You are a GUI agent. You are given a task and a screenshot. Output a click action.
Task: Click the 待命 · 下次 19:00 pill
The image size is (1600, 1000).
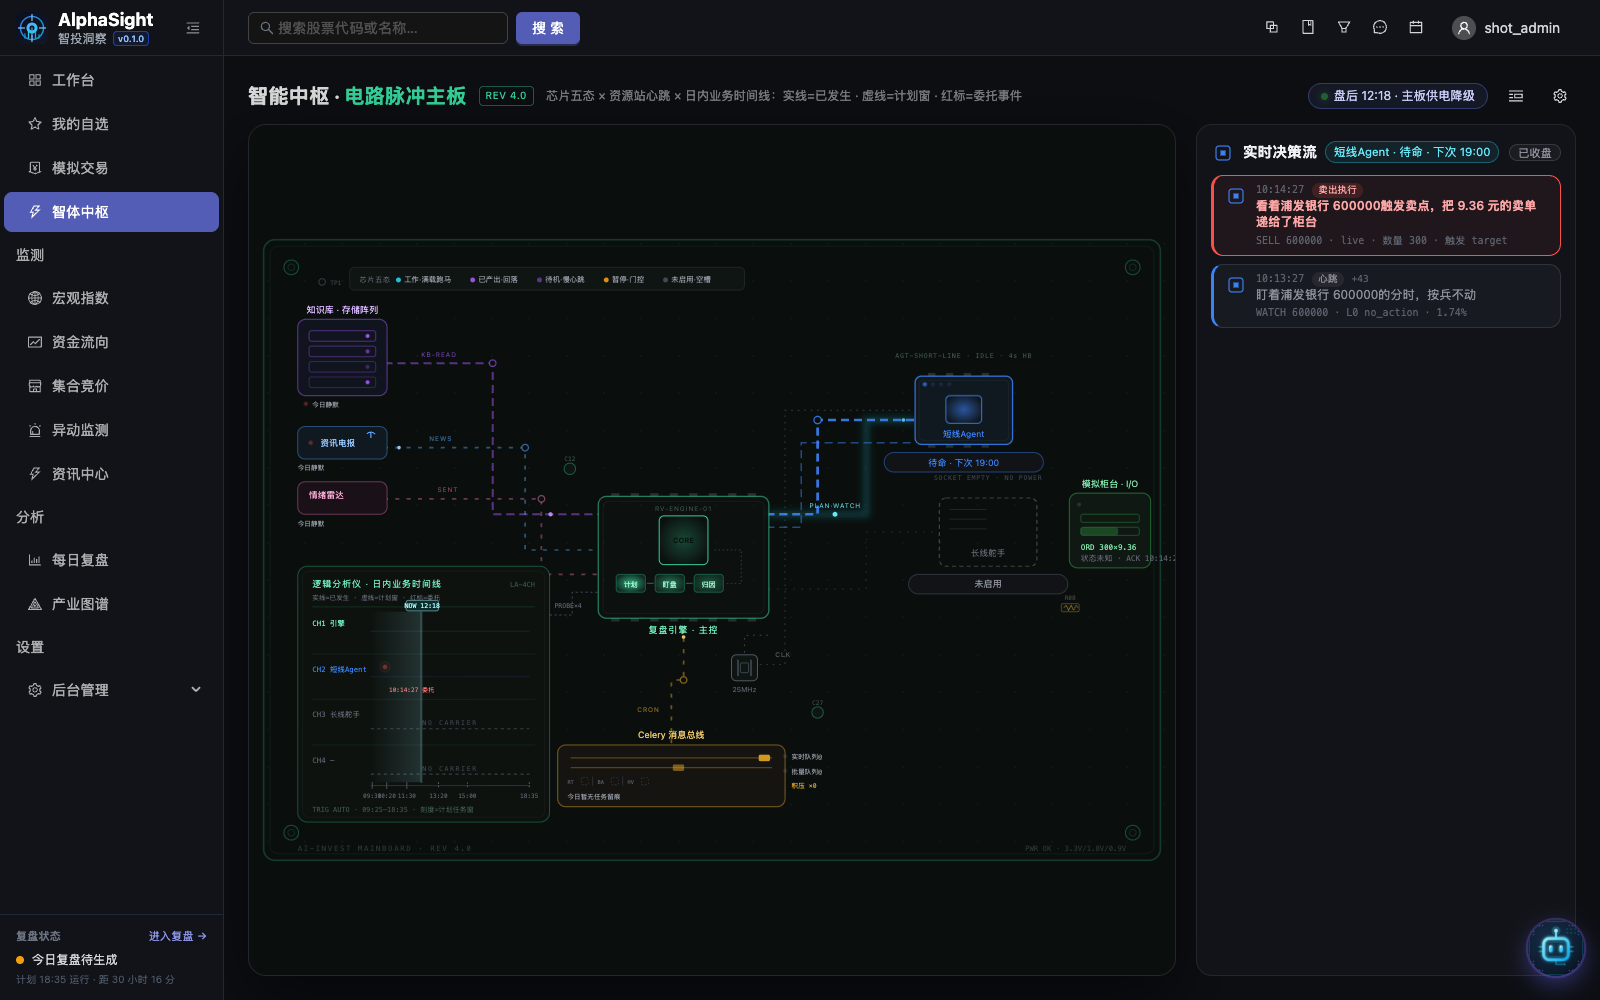click(x=964, y=463)
